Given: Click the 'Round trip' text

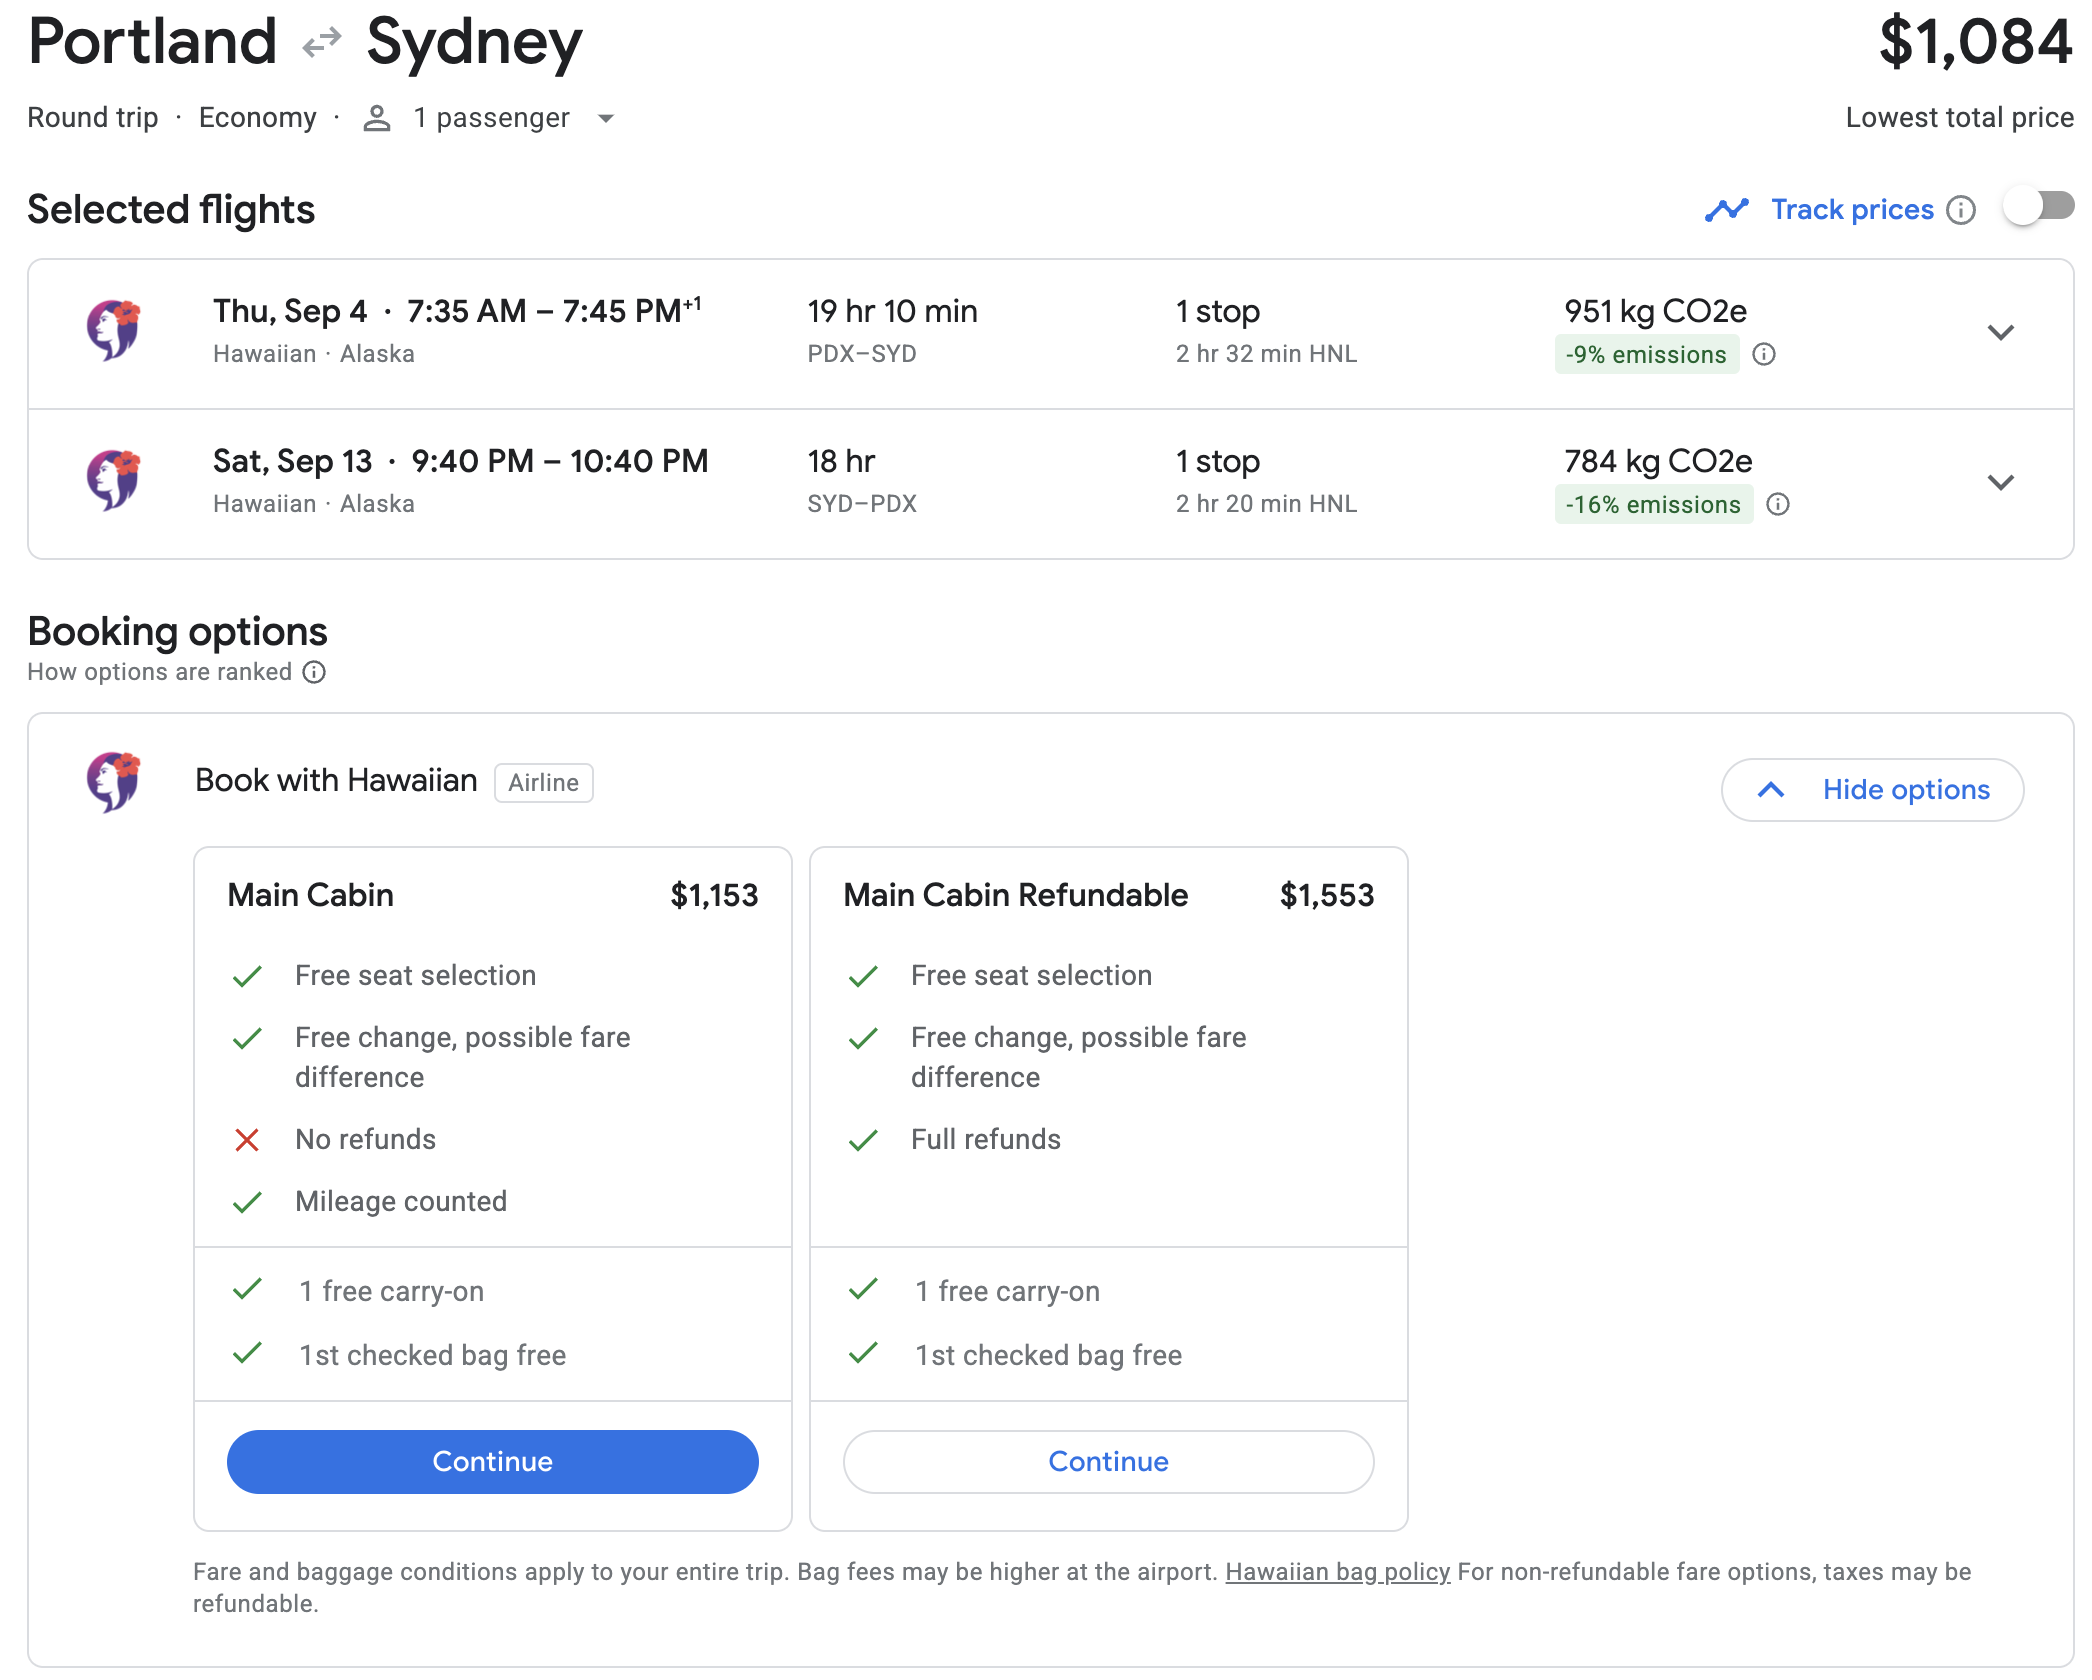Looking at the screenshot, I should (x=92, y=118).
